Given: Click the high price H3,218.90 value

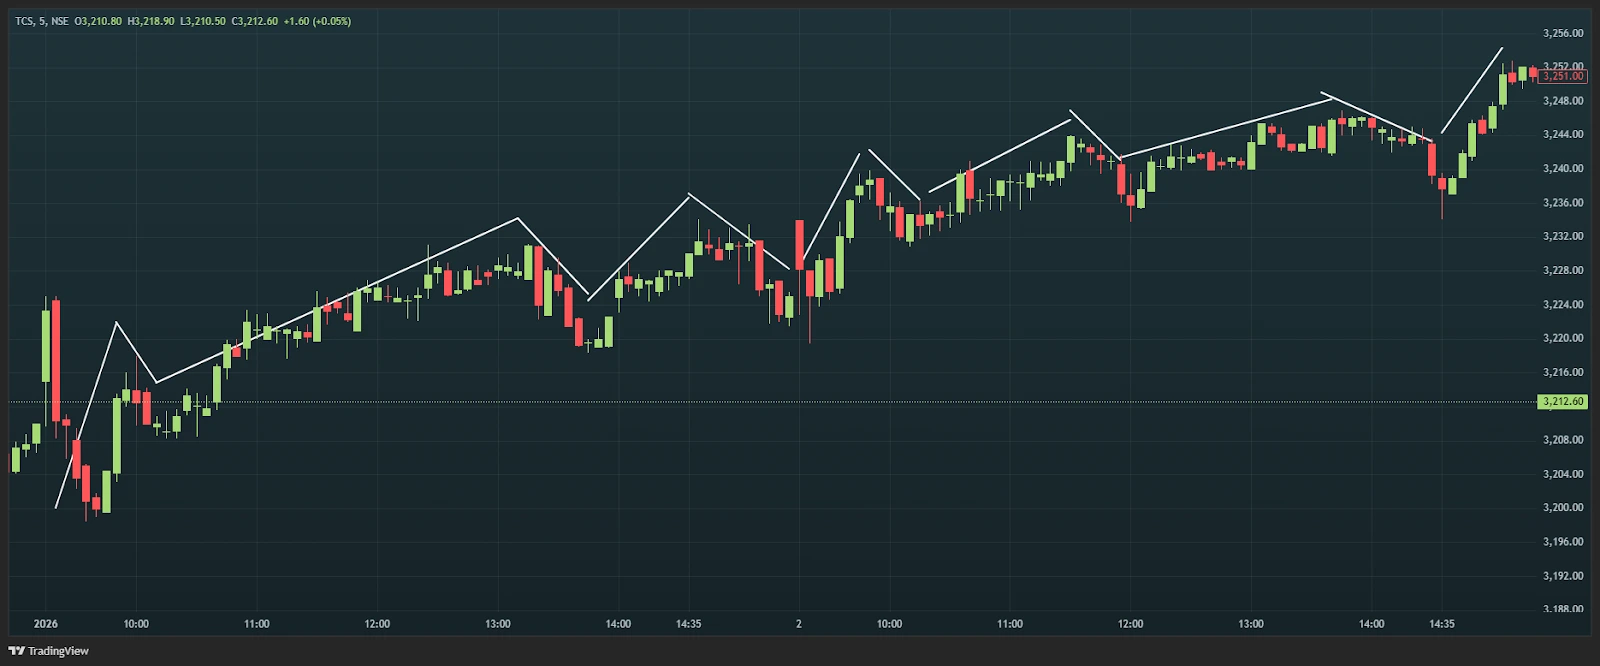Looking at the screenshot, I should (151, 21).
